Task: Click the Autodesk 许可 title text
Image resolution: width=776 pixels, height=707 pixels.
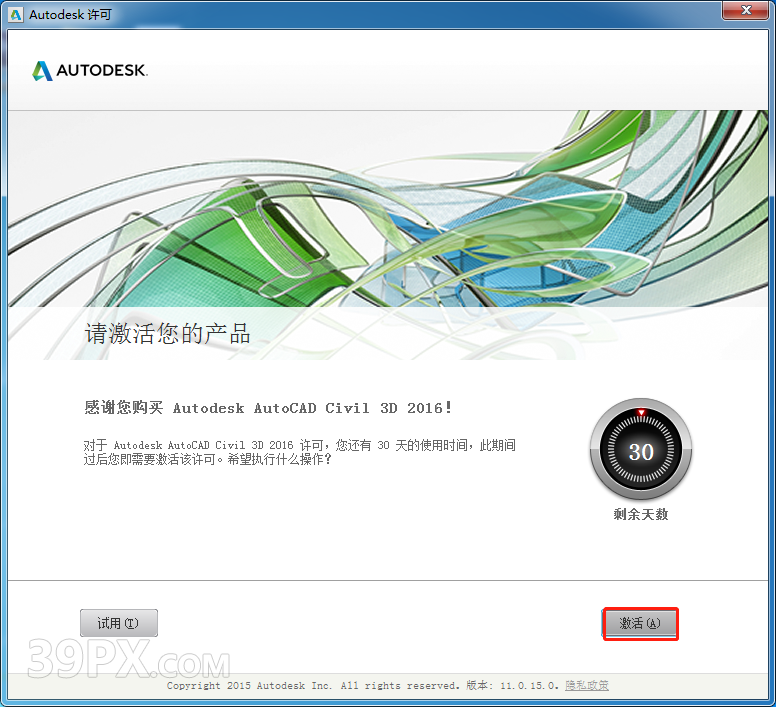Action: click(x=70, y=15)
